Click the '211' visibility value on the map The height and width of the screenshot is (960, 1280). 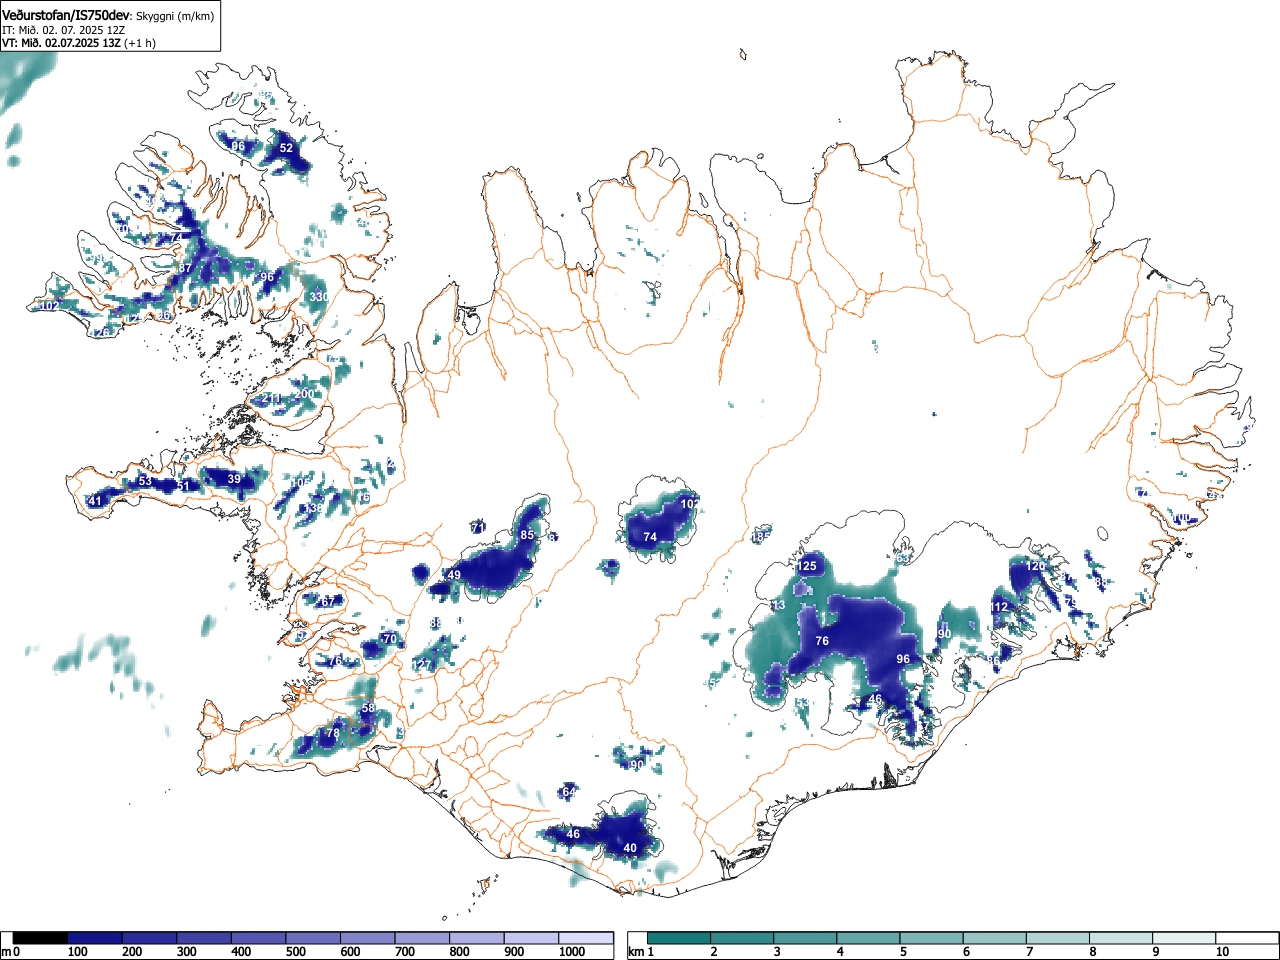click(x=272, y=399)
